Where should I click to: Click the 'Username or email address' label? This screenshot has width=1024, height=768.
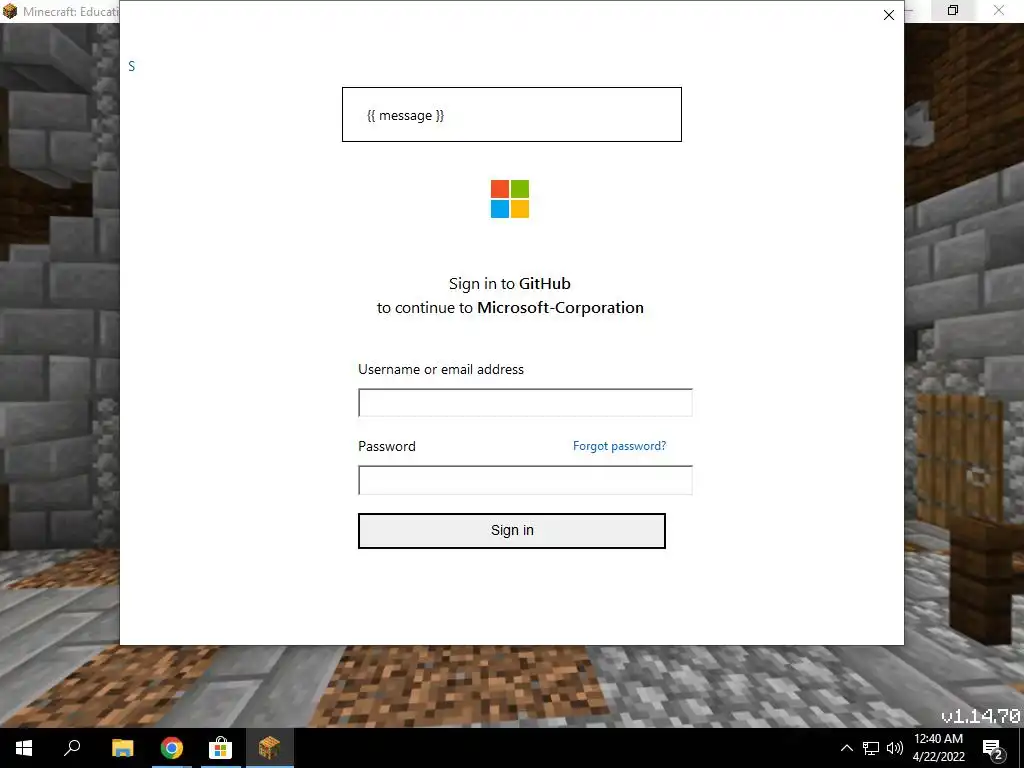click(x=441, y=370)
